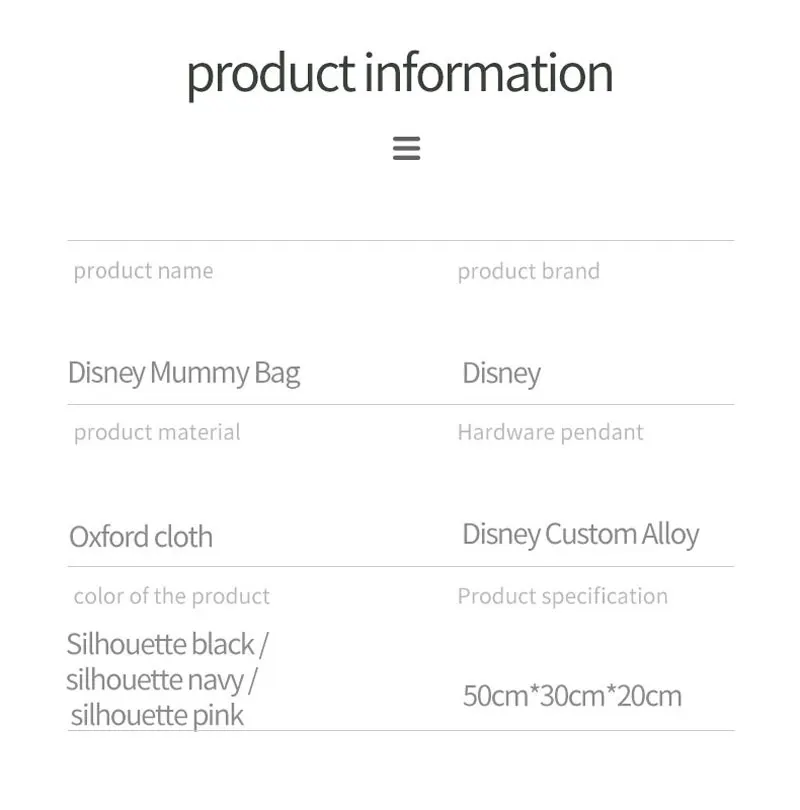Click the word Mummy in product name
The image size is (800, 810).
tap(200, 373)
